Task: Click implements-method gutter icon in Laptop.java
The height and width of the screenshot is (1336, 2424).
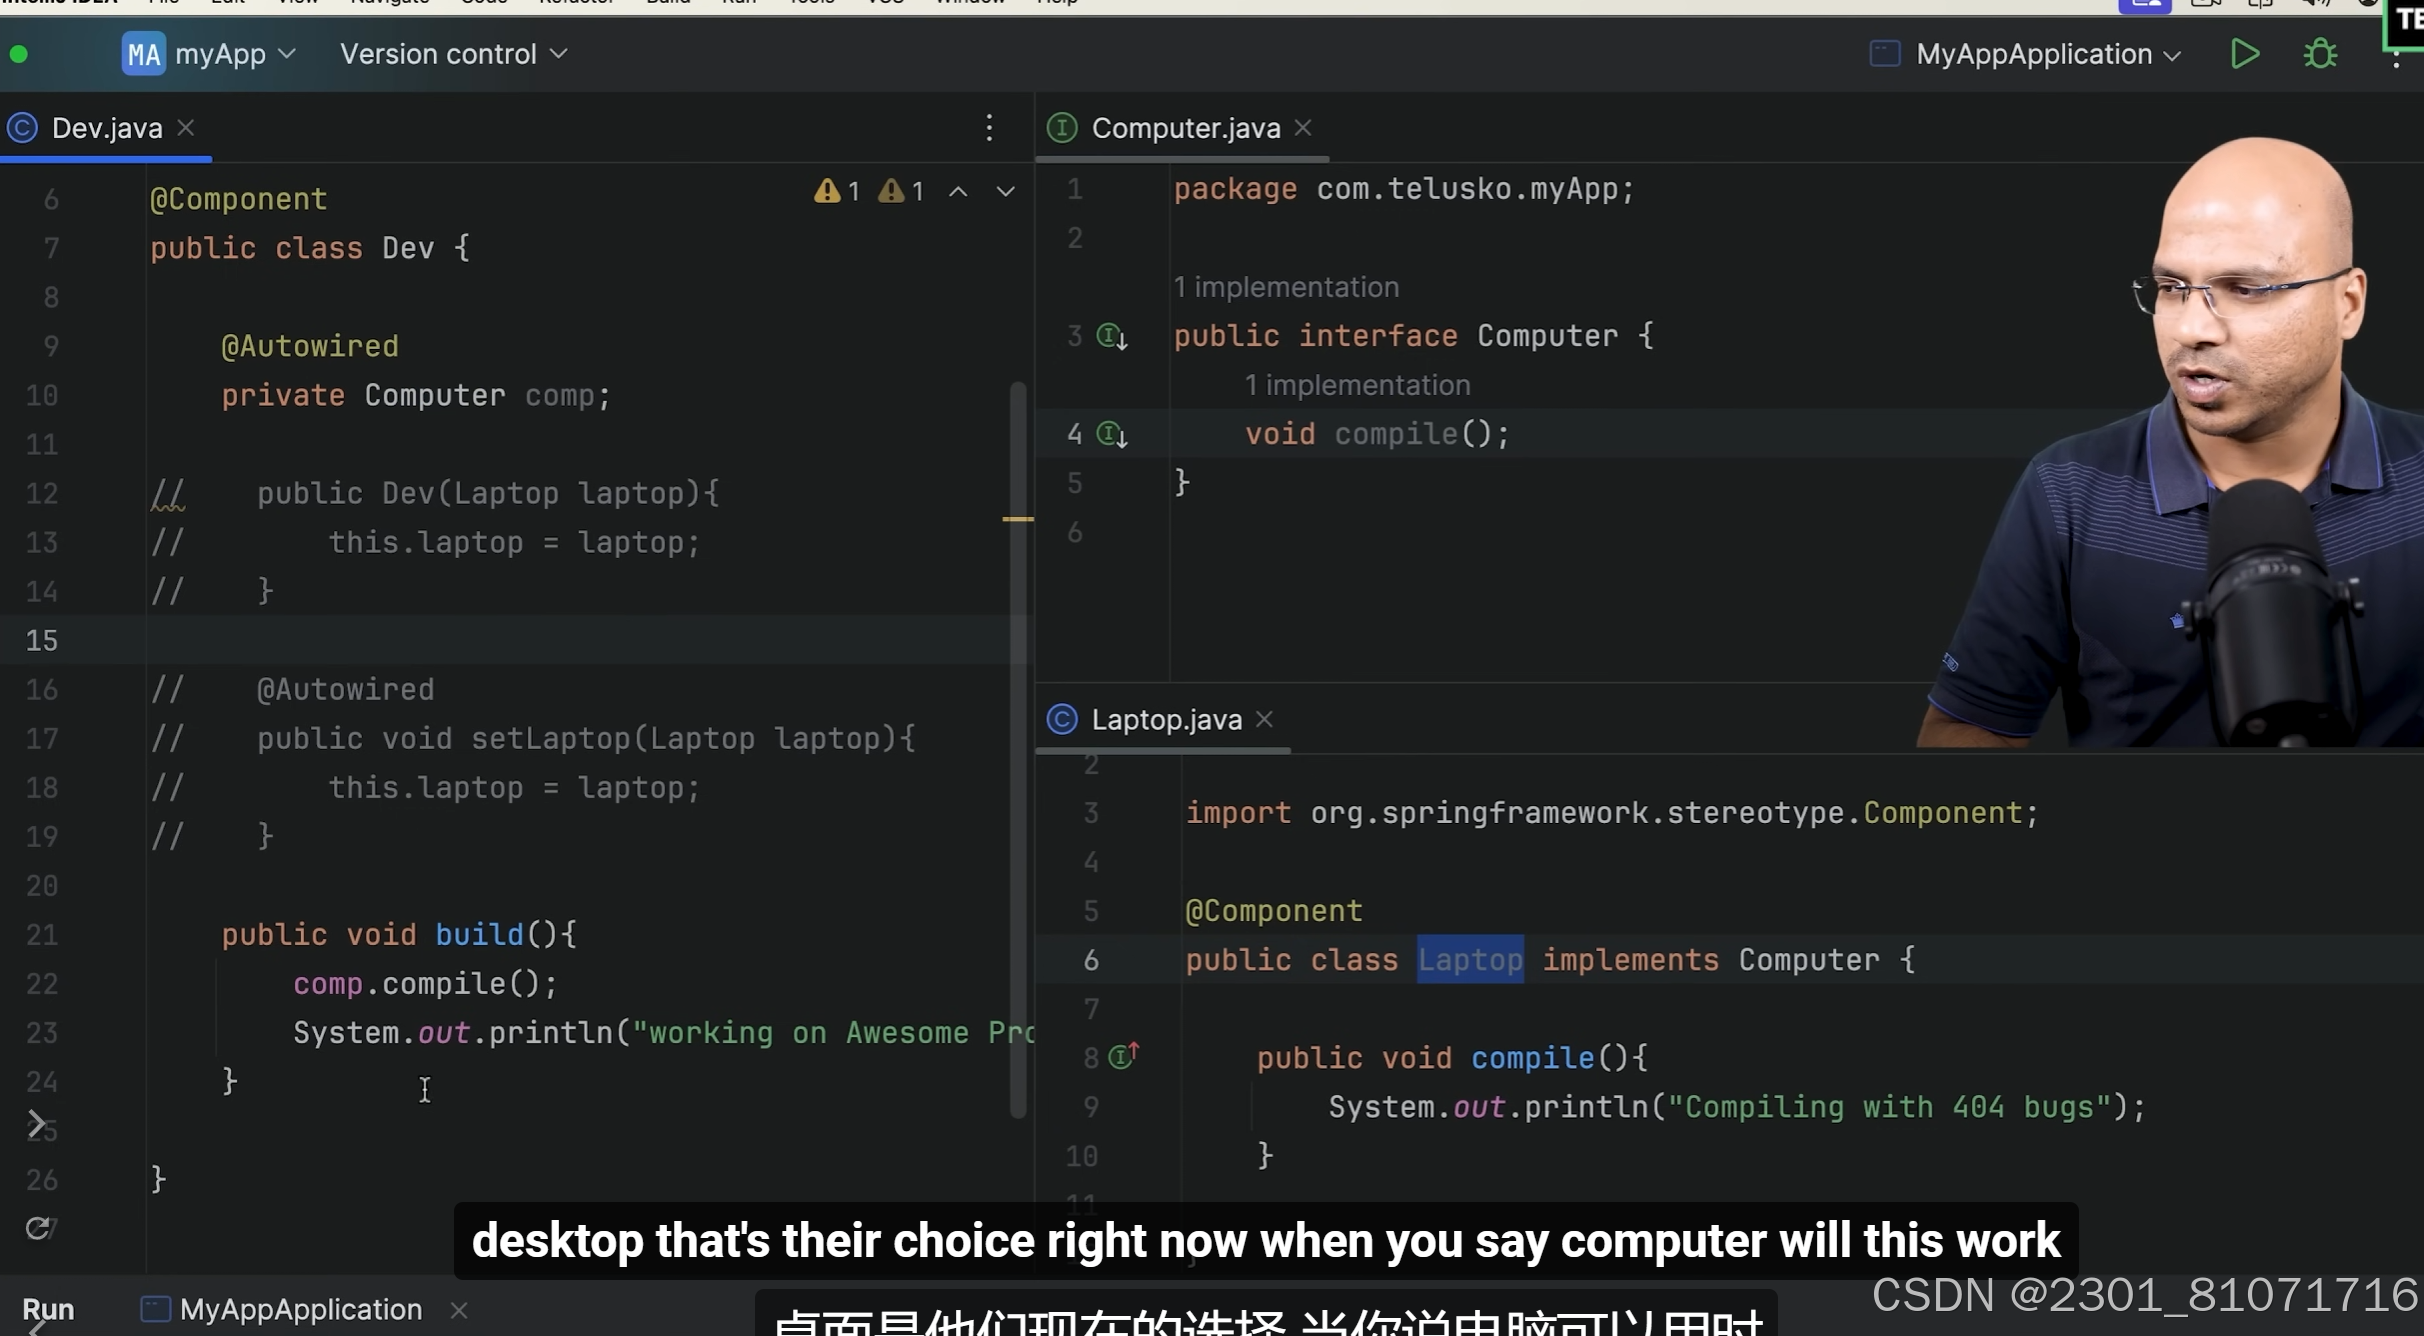Action: click(x=1124, y=1056)
